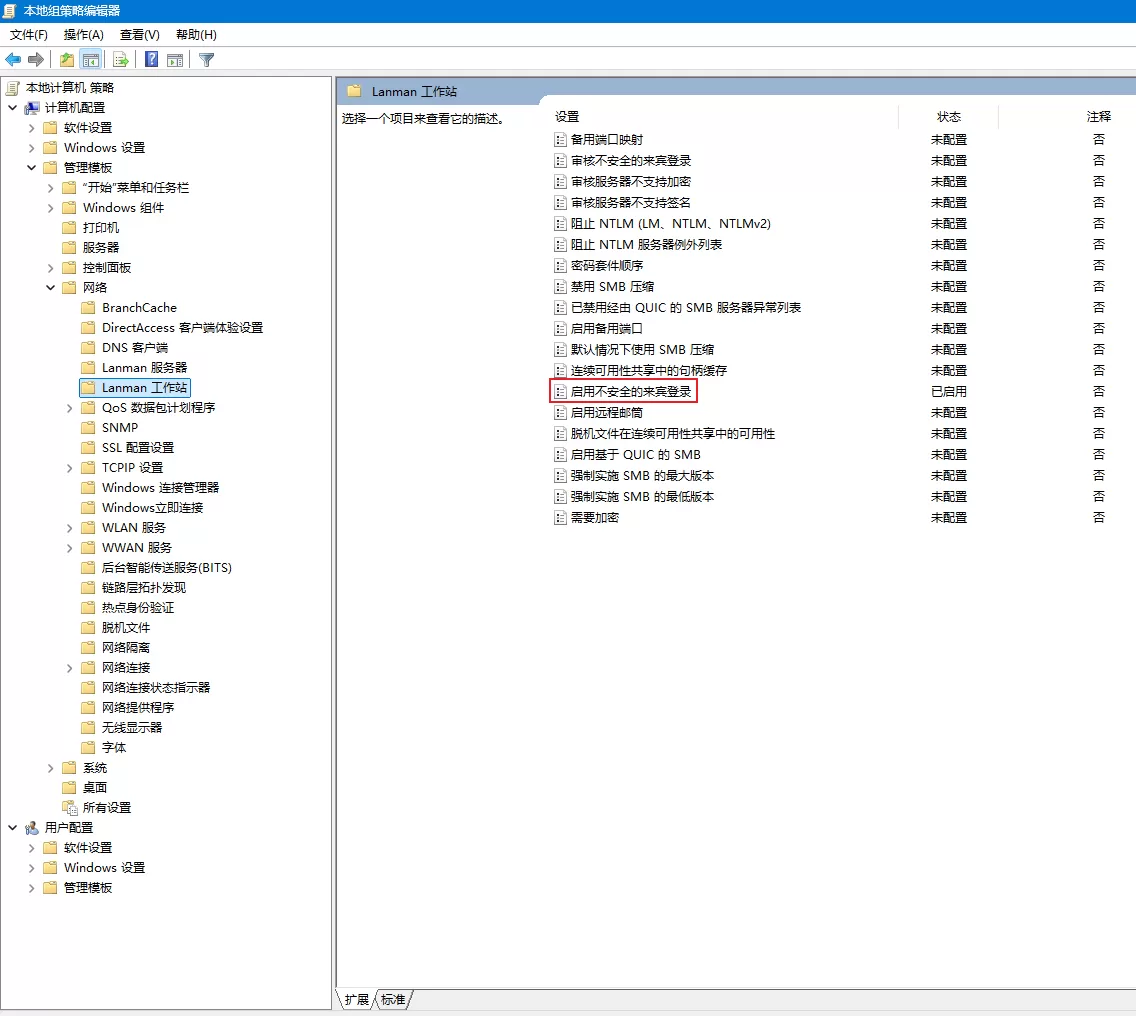Click the policy icon beside 备用端口映射
The width and height of the screenshot is (1136, 1016).
click(560, 139)
